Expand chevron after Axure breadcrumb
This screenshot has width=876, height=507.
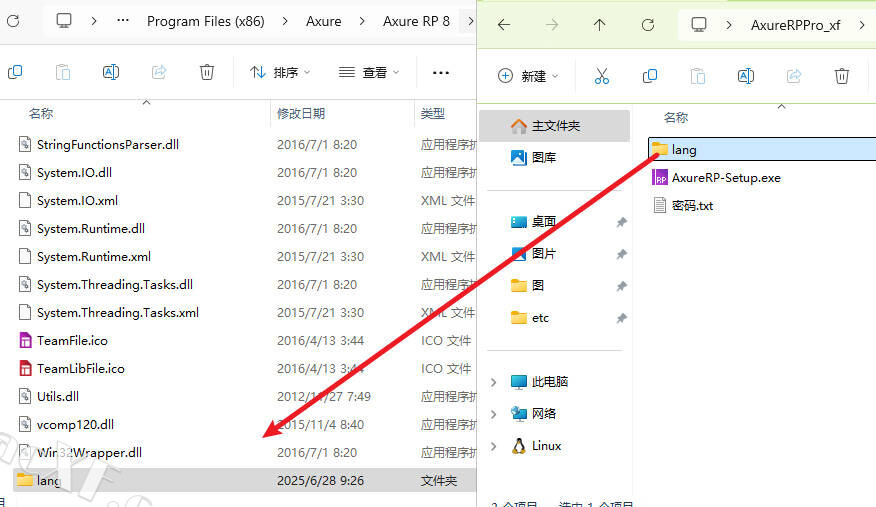pyautogui.click(x=362, y=21)
